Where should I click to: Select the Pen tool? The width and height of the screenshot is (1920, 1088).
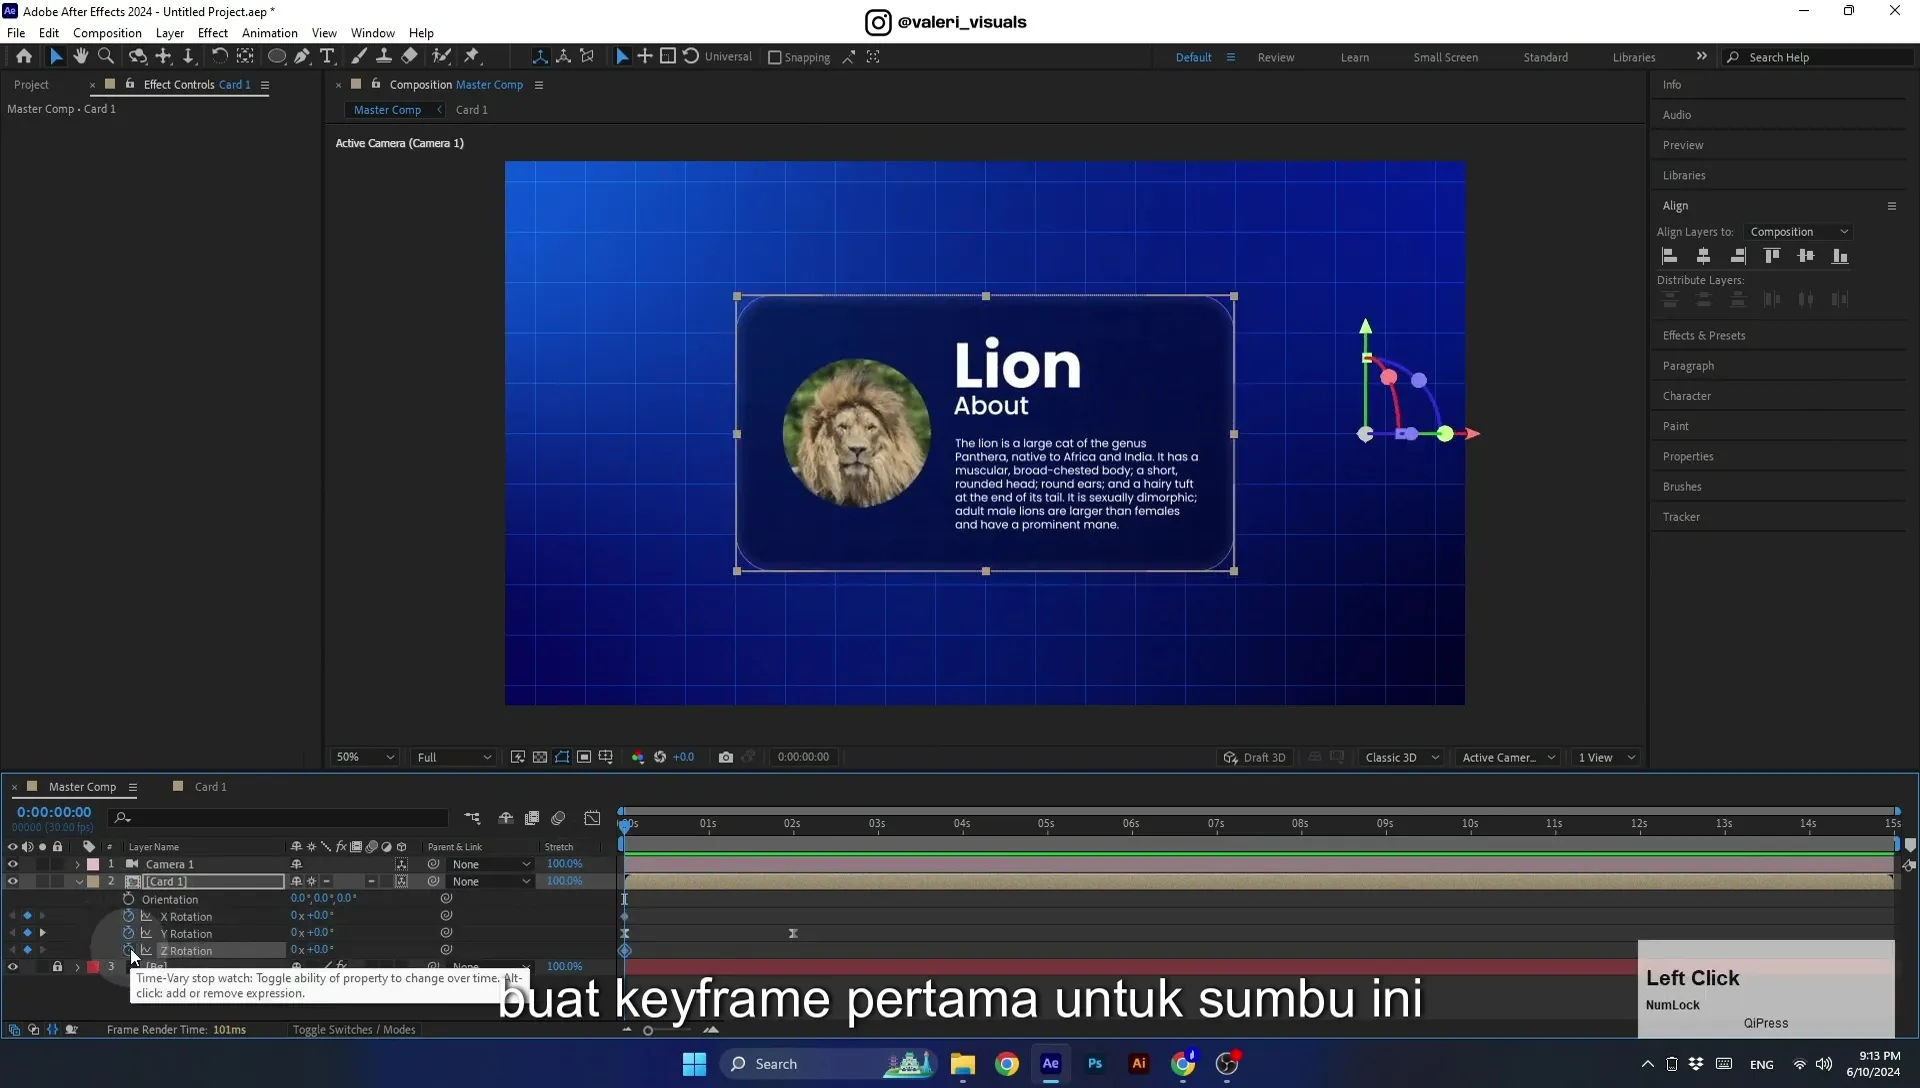coord(302,57)
